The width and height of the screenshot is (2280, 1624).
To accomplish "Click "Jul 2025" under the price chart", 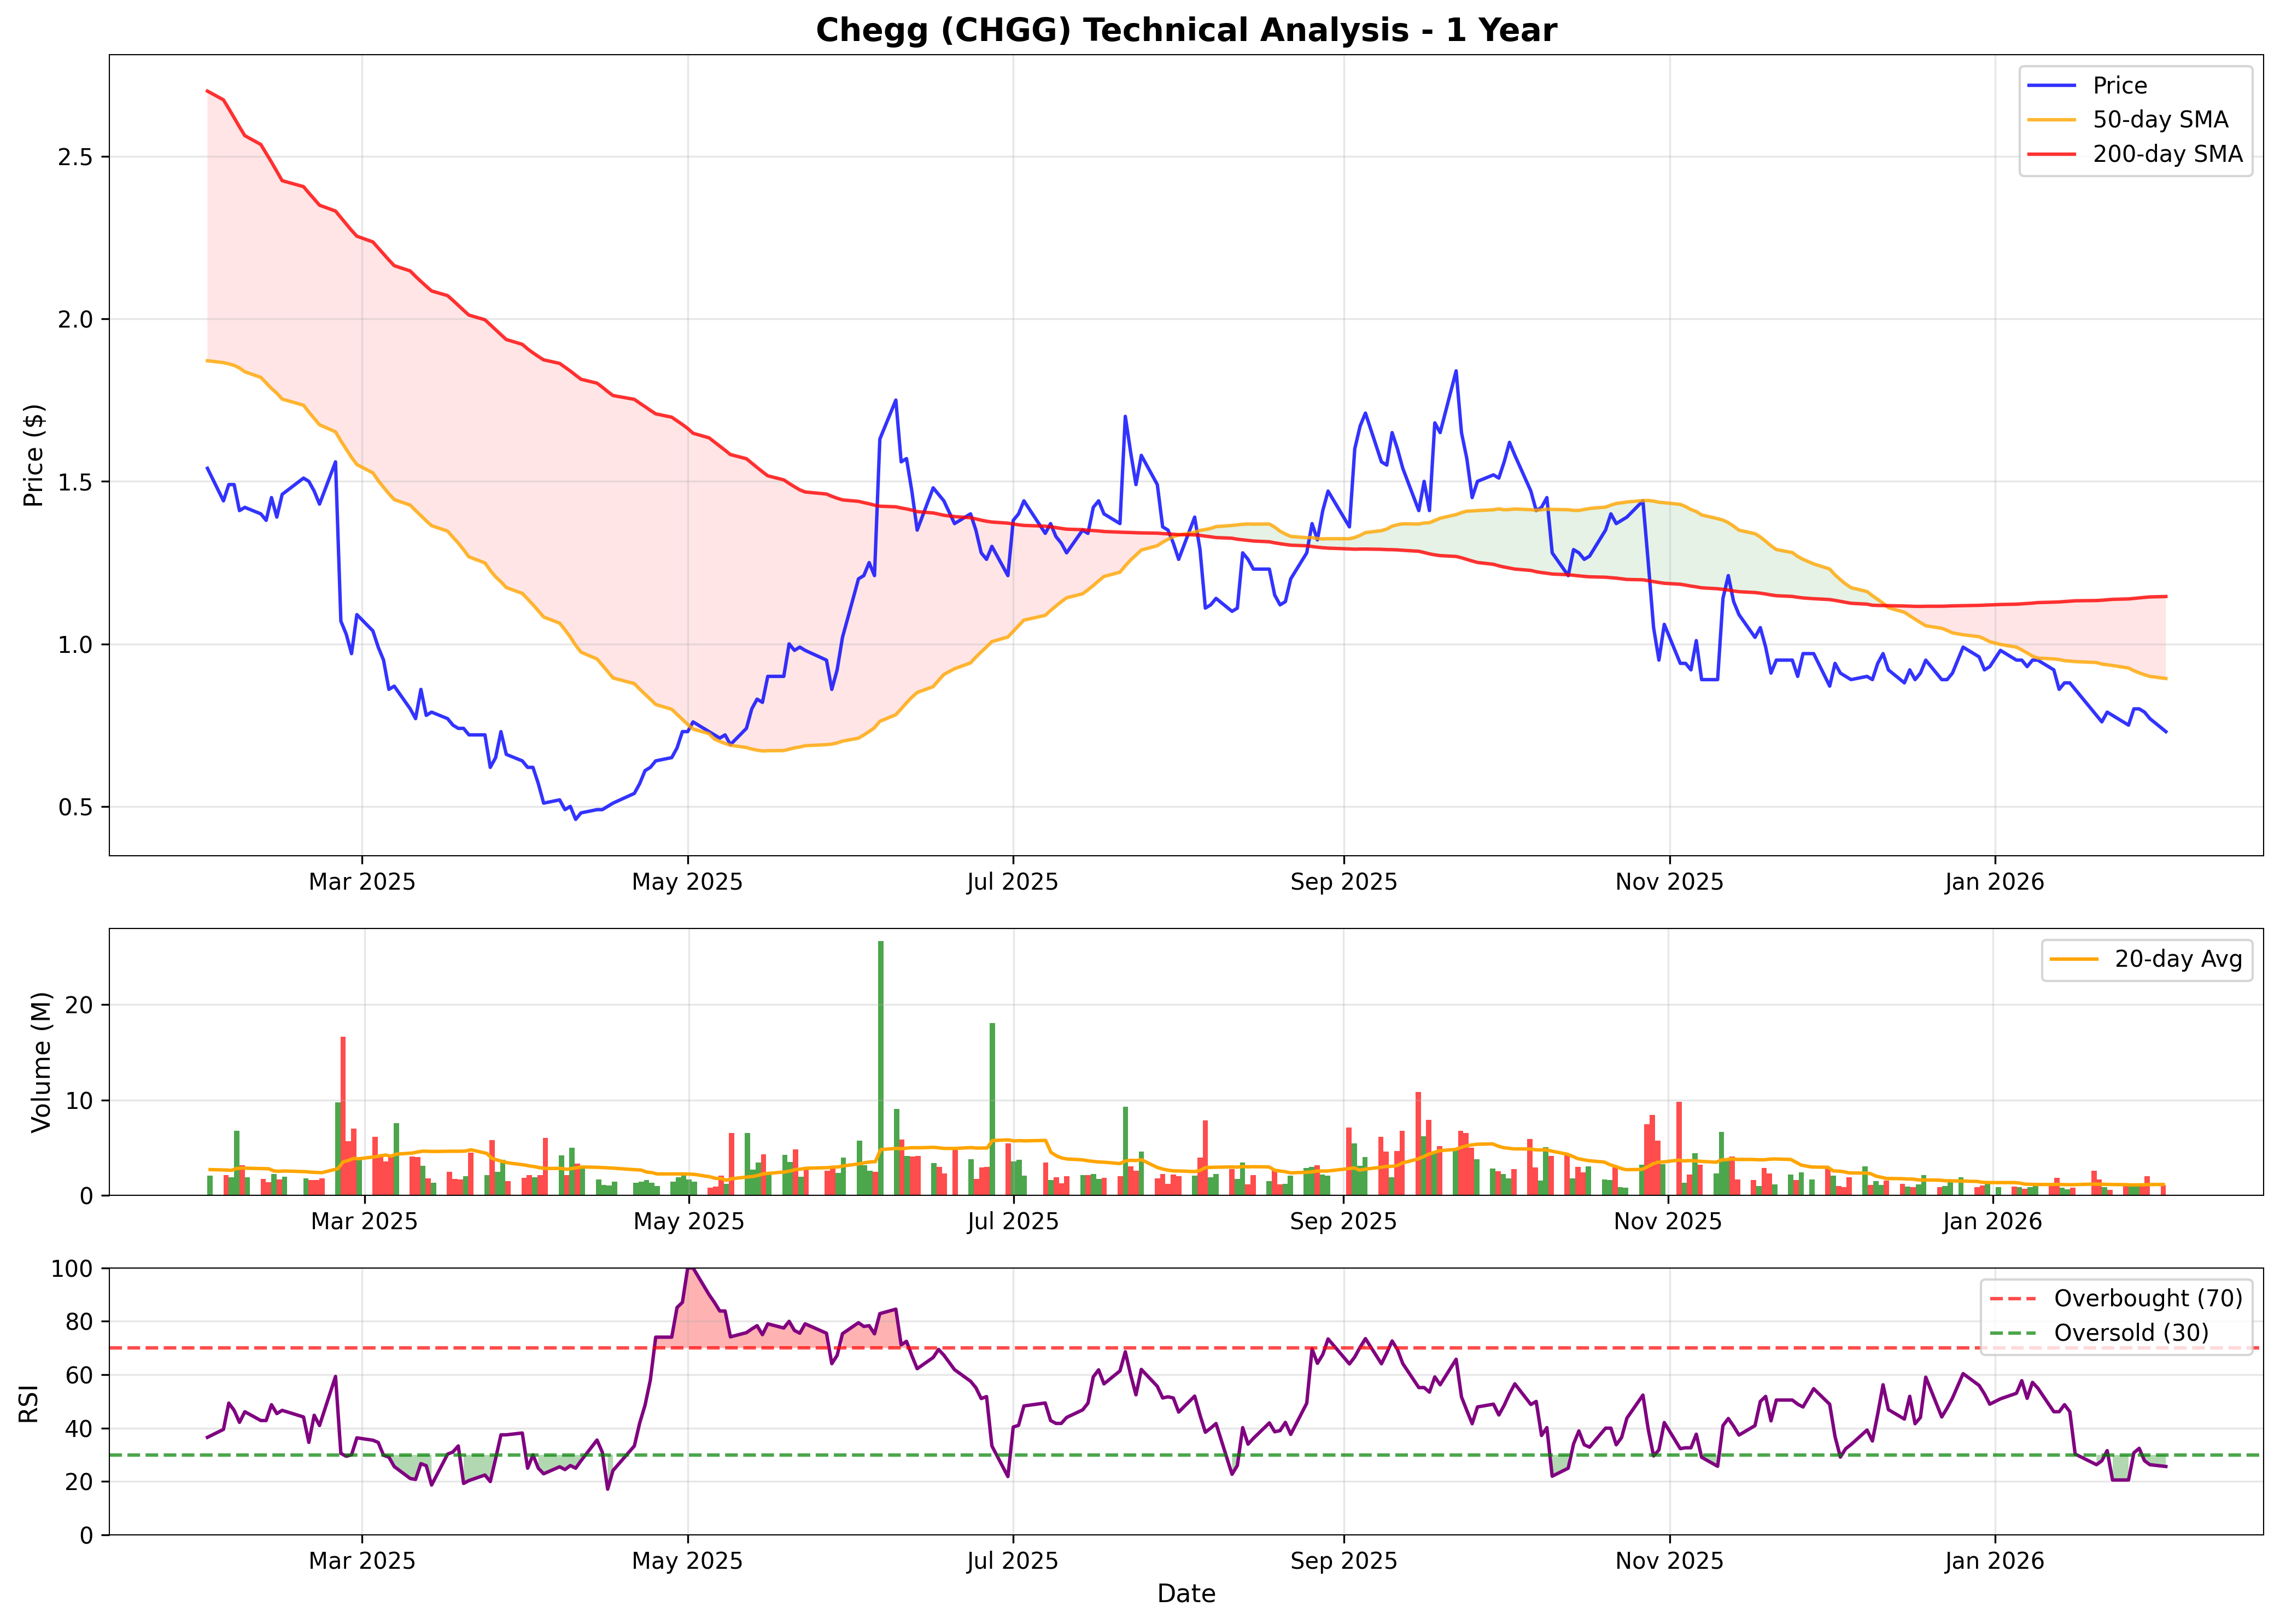I will click(1012, 882).
